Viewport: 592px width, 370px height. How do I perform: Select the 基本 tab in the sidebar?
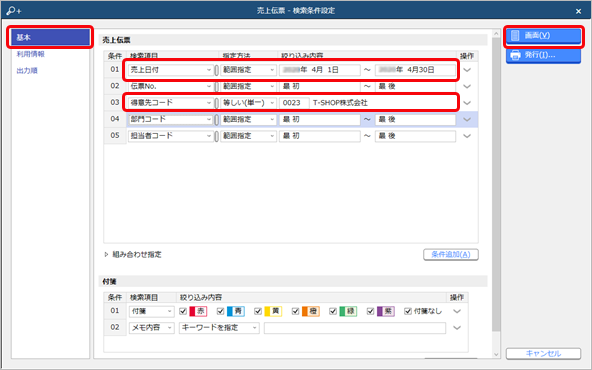(x=50, y=37)
